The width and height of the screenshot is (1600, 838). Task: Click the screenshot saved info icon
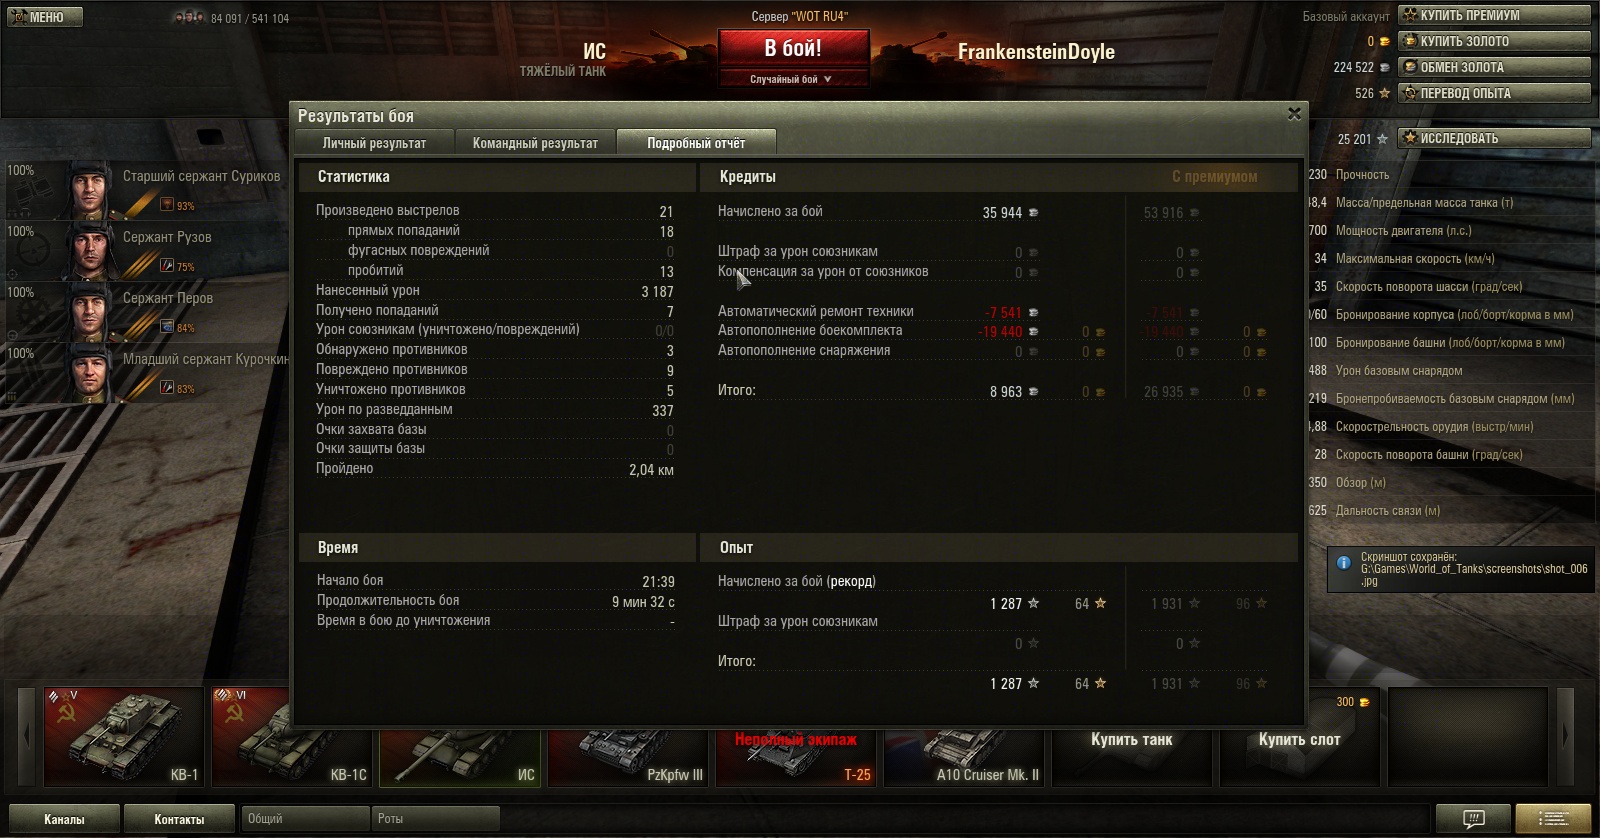(1344, 562)
